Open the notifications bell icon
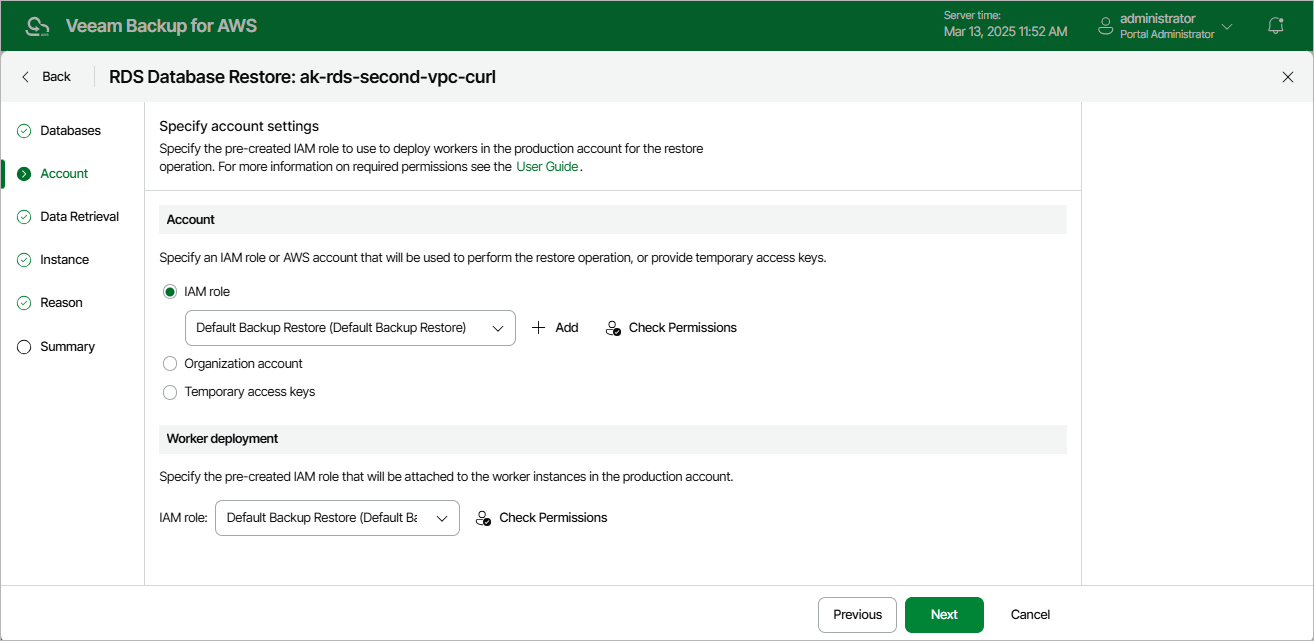Viewport: 1314px width, 641px height. coord(1276,26)
